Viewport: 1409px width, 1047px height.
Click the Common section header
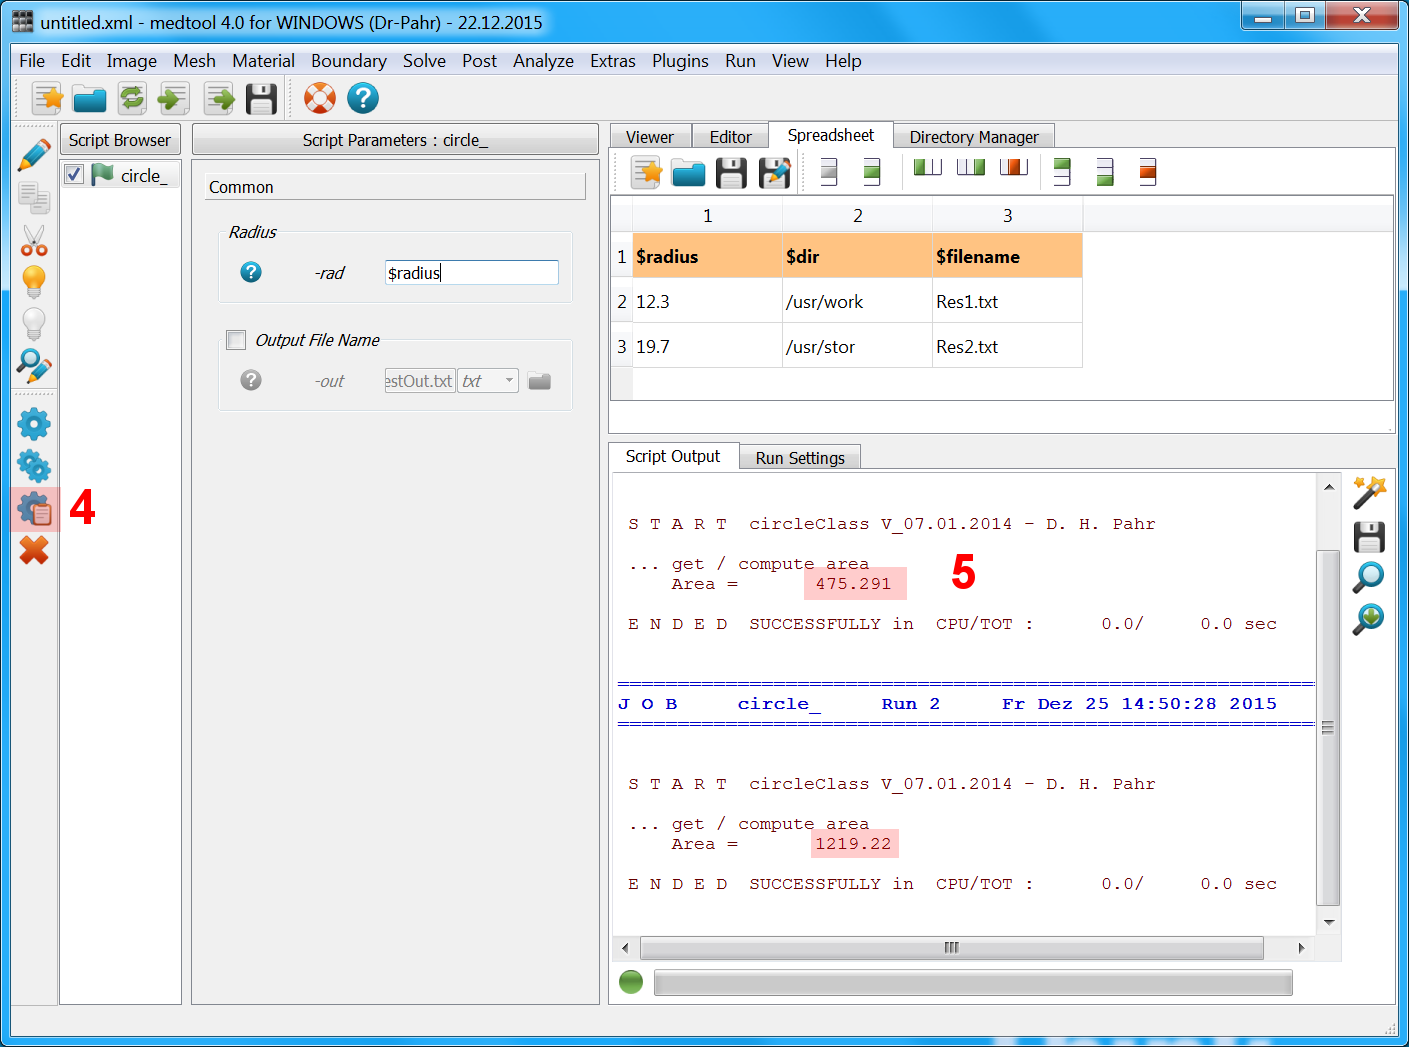tap(395, 187)
